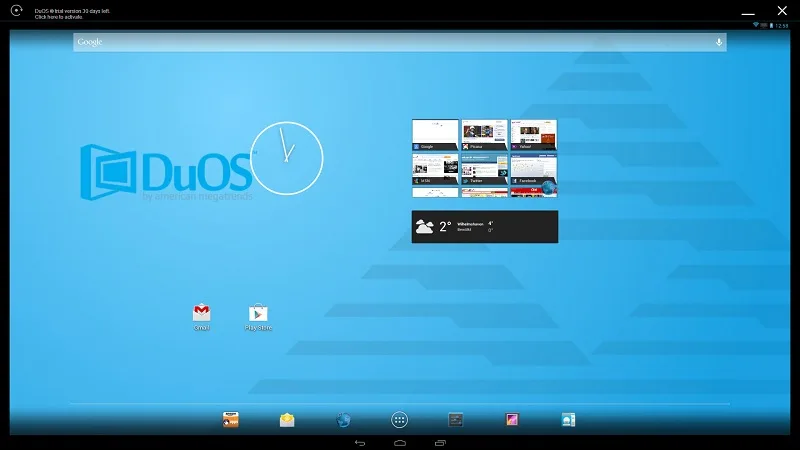800x450 pixels.
Task: Launch the Browser globe icon in dock
Action: click(343, 420)
